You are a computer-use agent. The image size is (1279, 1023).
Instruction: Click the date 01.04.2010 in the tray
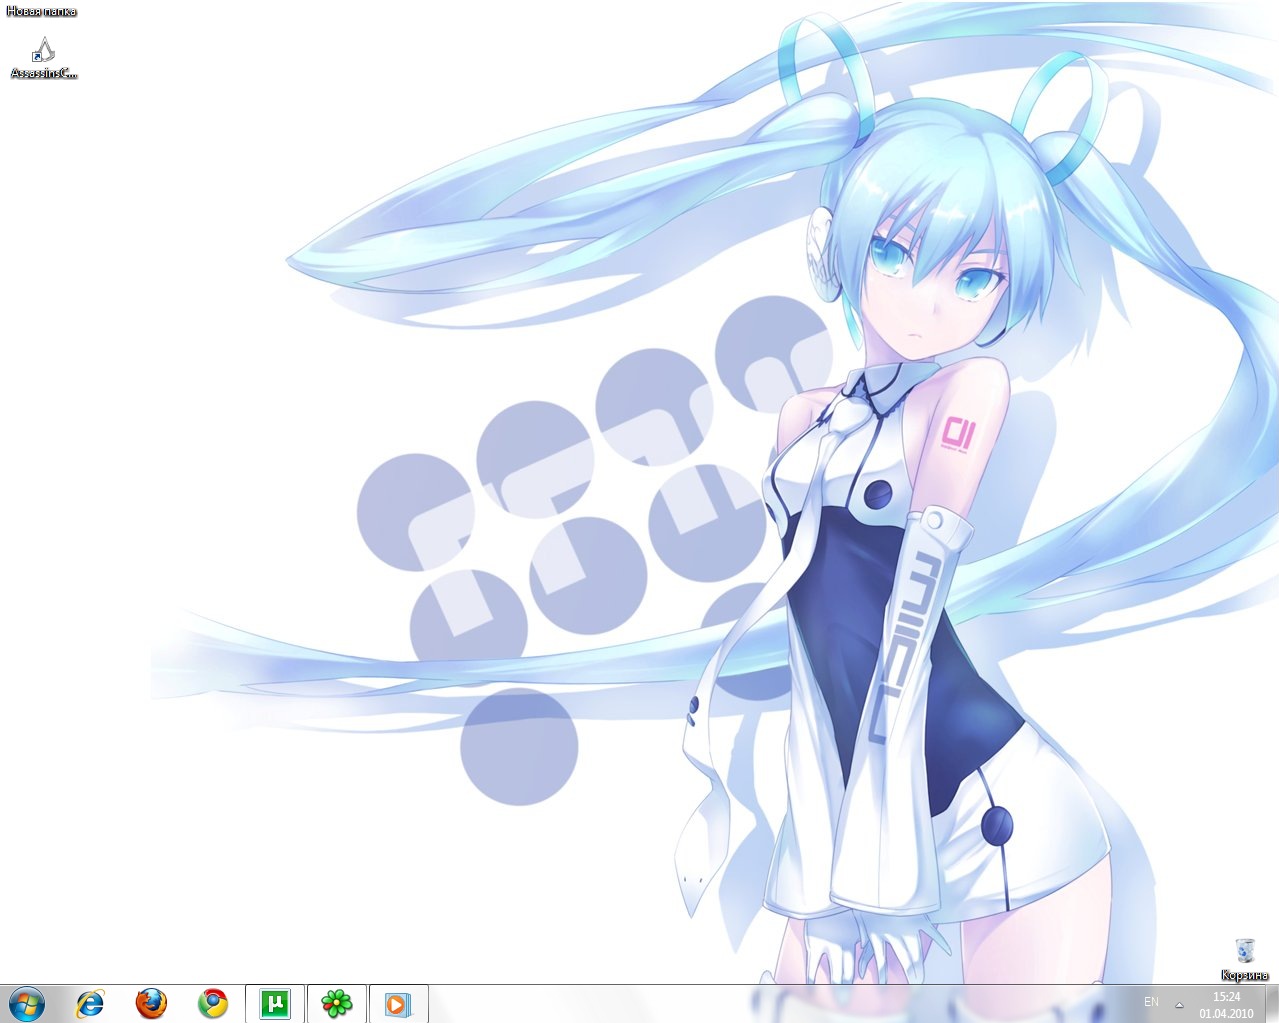[1226, 1013]
